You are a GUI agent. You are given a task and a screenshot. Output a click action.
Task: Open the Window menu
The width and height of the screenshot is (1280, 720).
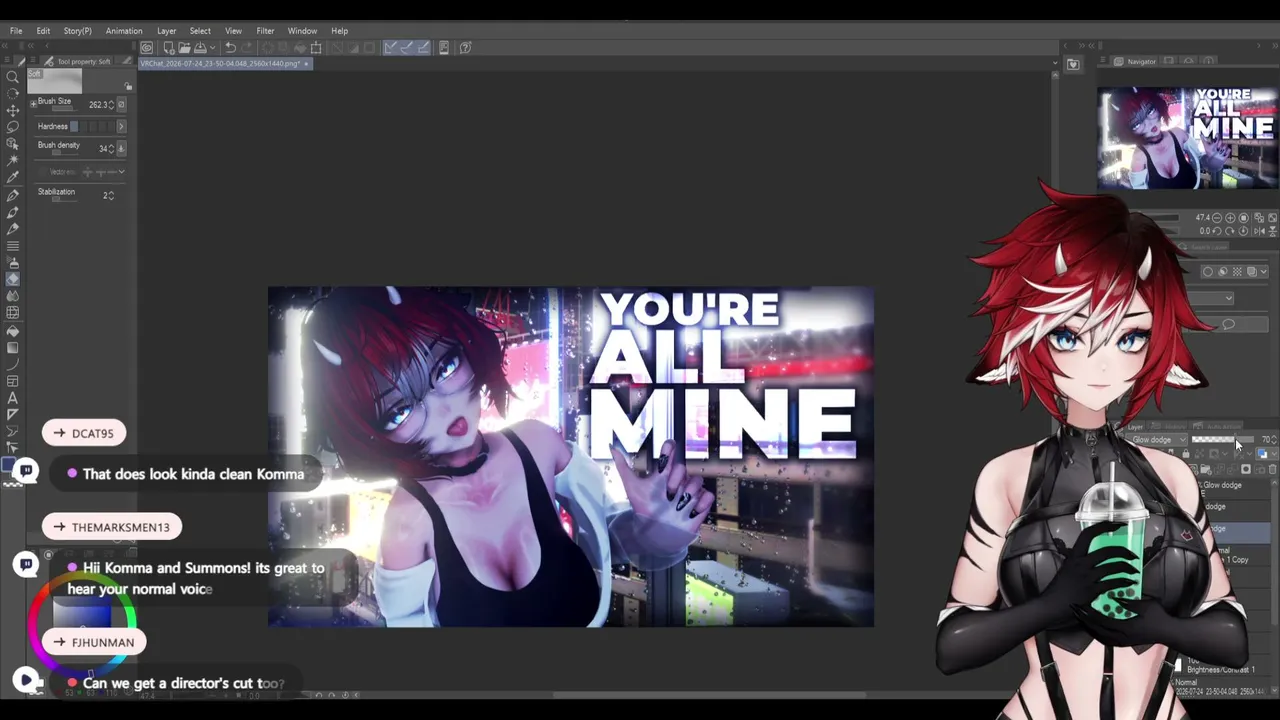pyautogui.click(x=302, y=31)
